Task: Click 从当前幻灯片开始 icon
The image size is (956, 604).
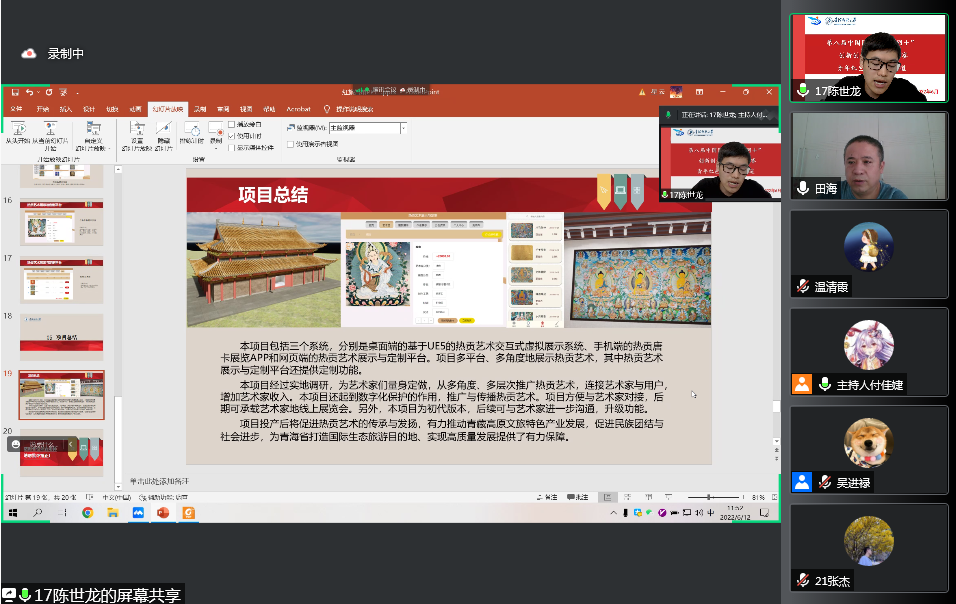Action: [48, 131]
